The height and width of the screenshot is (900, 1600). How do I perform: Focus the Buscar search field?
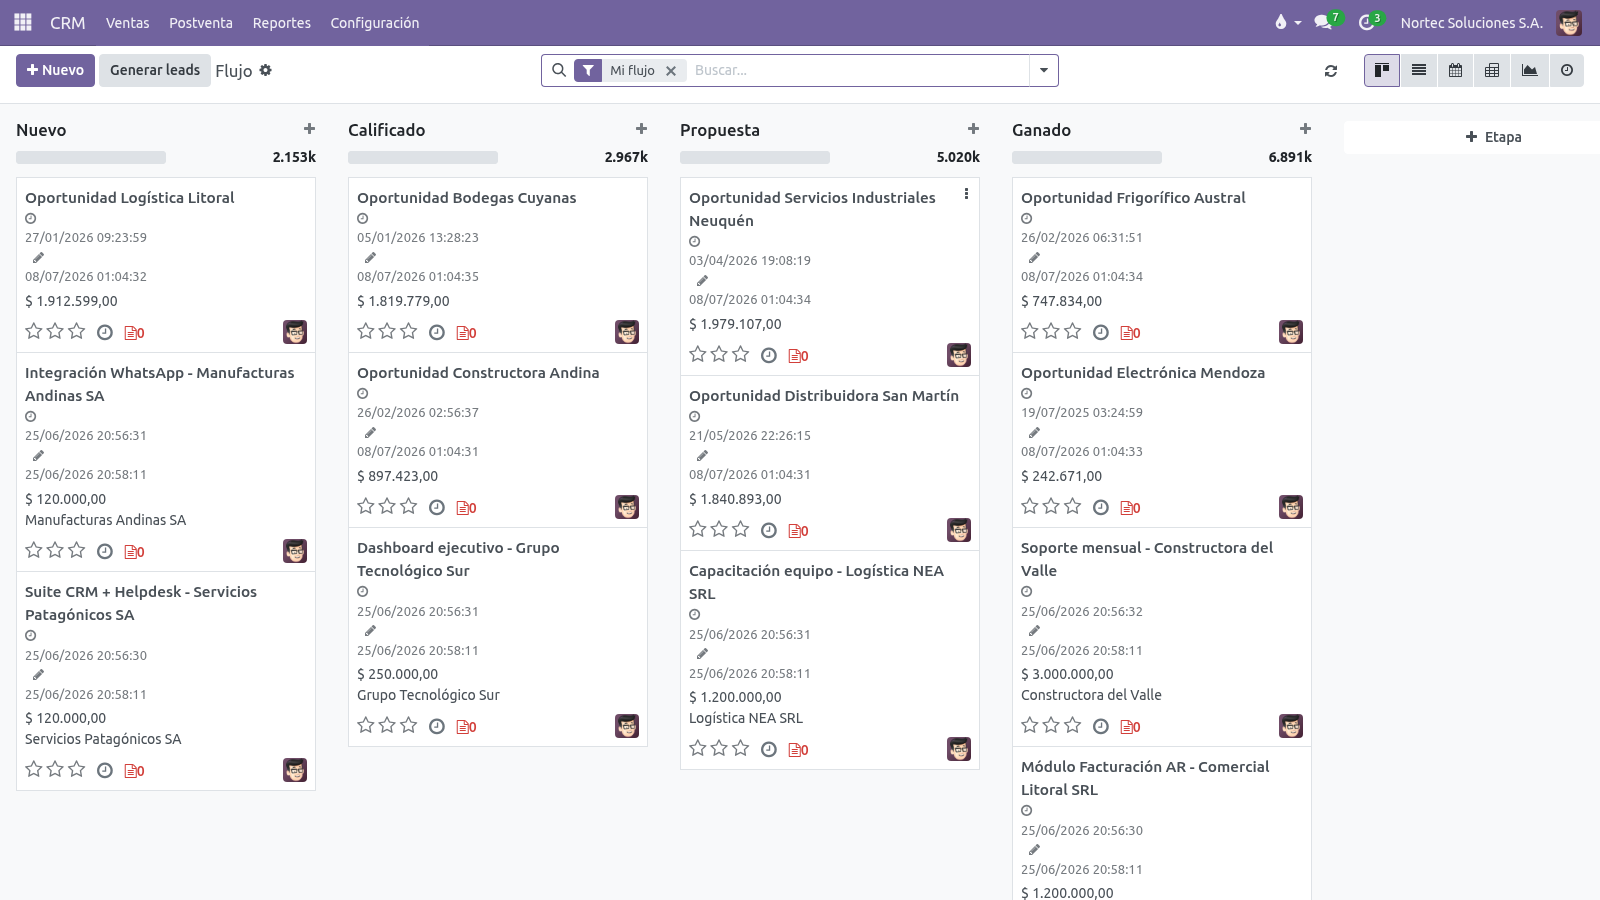pos(858,70)
